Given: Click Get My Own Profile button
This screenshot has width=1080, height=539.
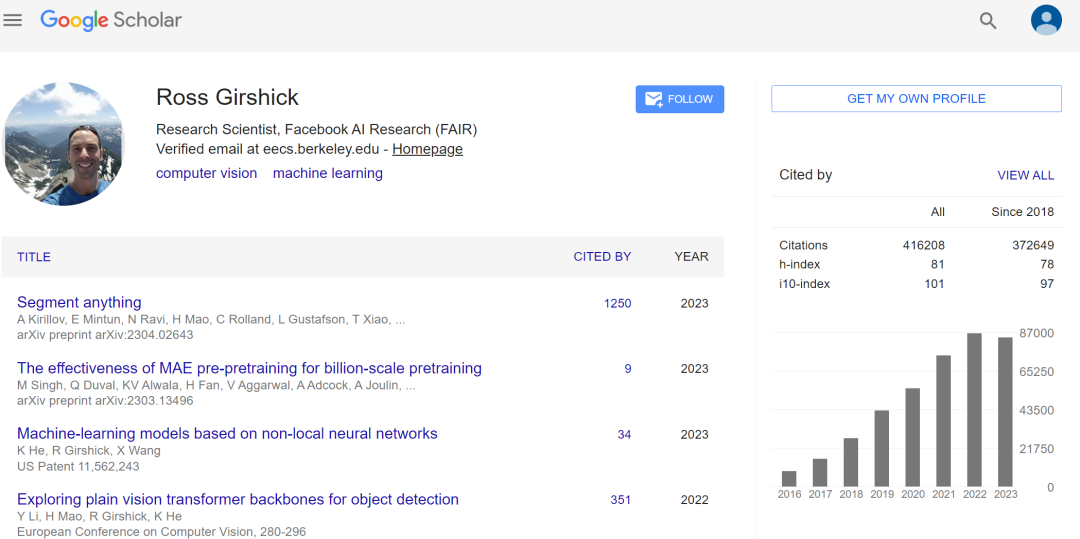Looking at the screenshot, I should (916, 99).
